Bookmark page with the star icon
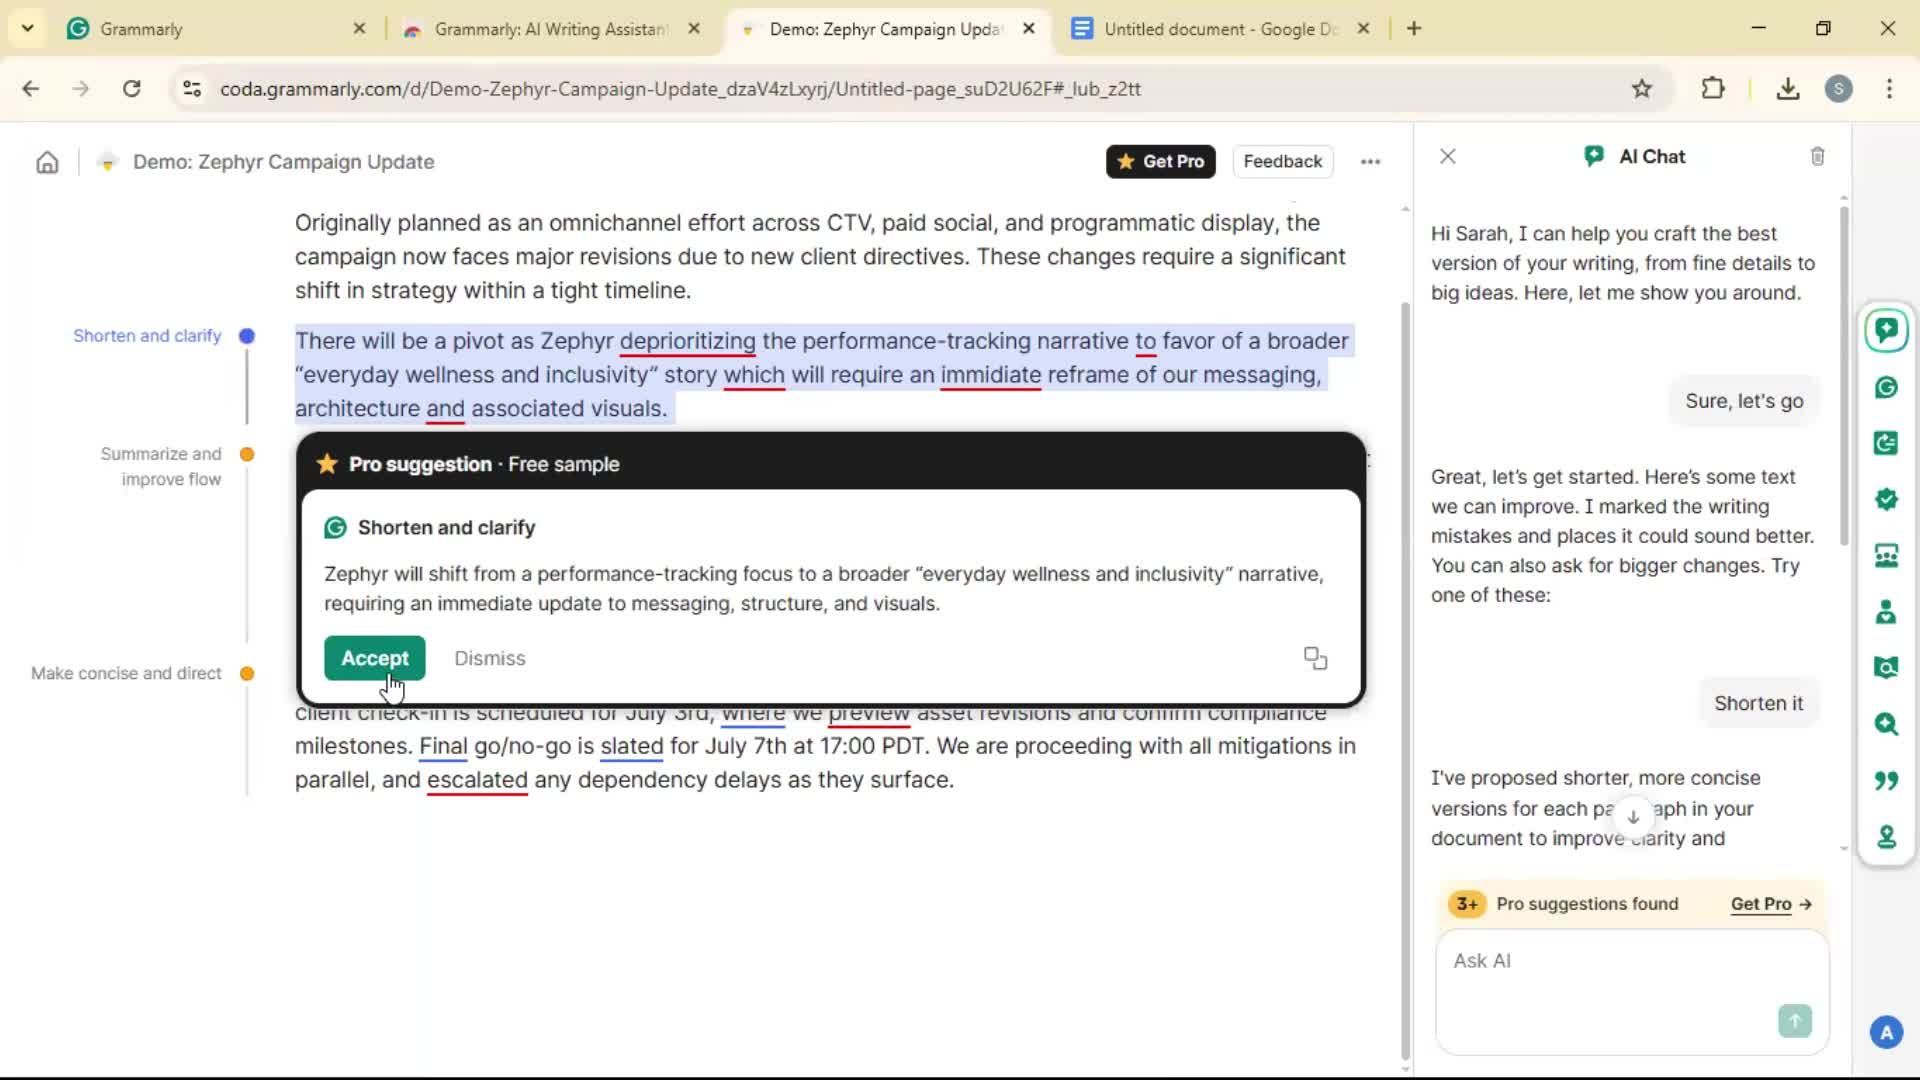The width and height of the screenshot is (1920, 1080). 1641,89
